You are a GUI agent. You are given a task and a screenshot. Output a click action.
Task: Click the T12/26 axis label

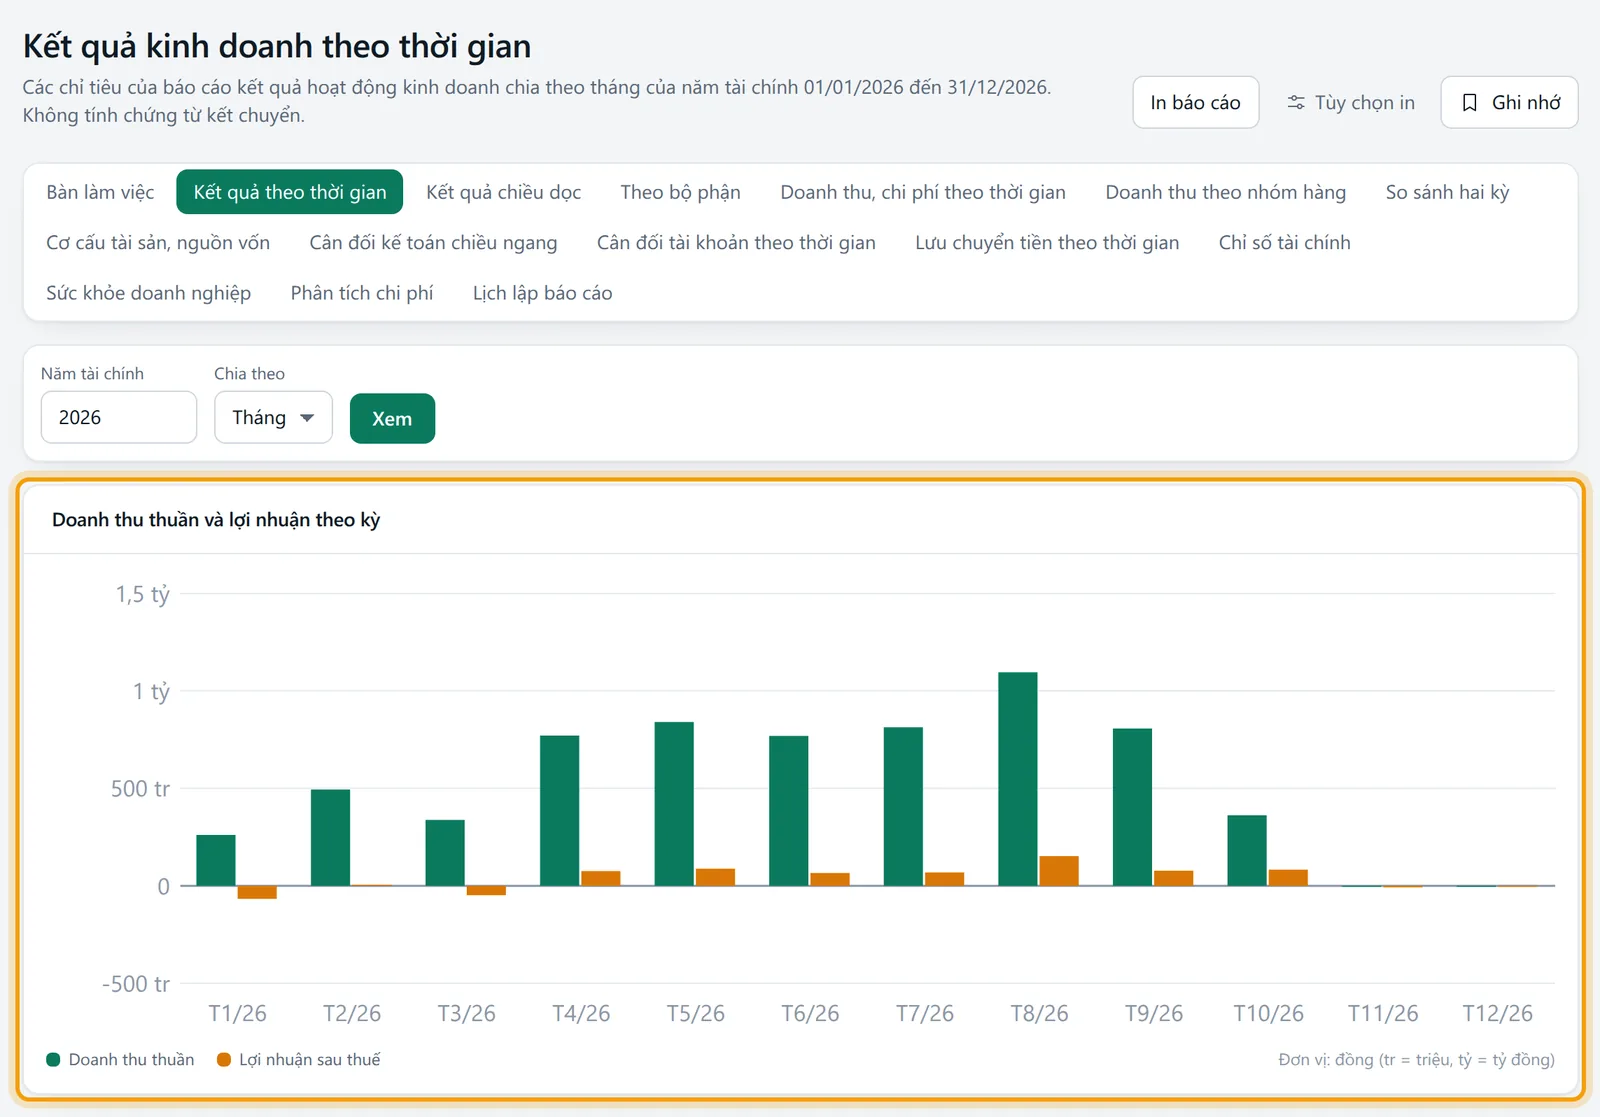pyautogui.click(x=1497, y=1014)
